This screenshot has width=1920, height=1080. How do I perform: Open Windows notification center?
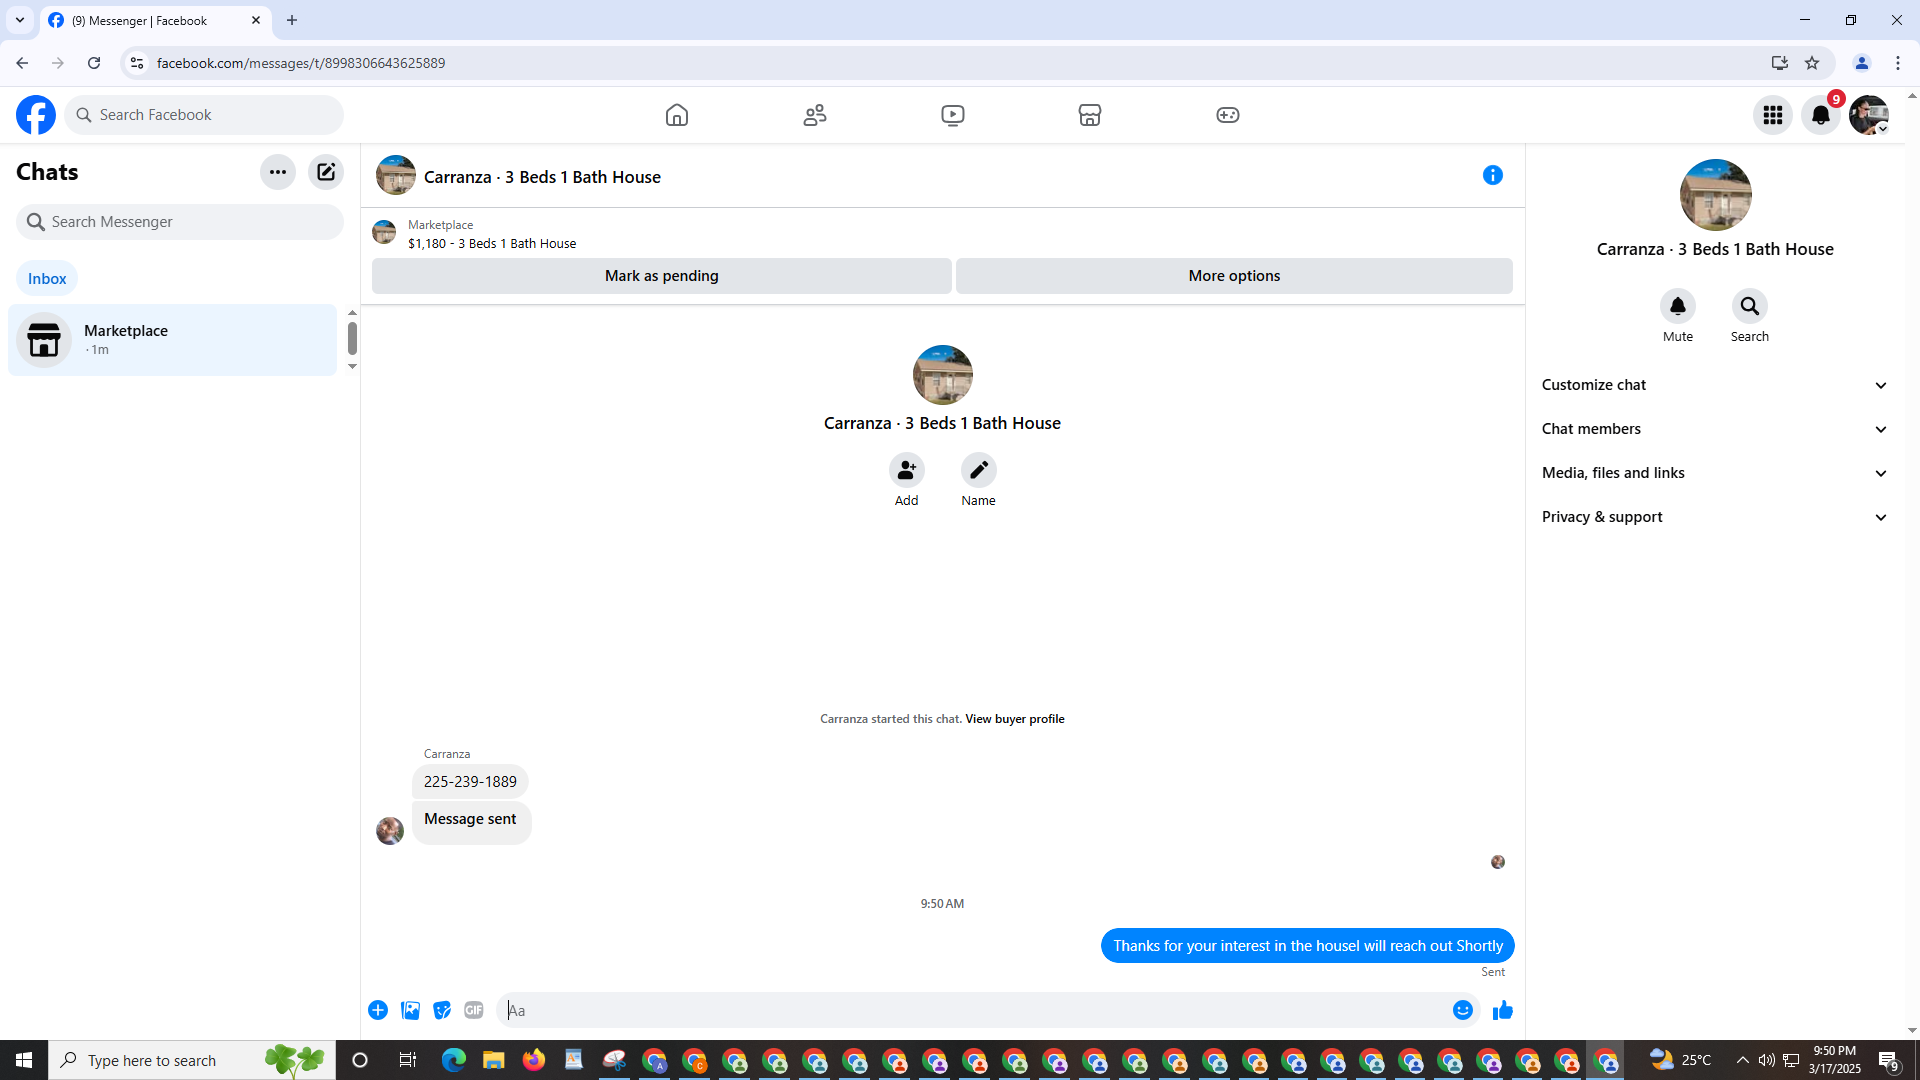pos(1889,1060)
